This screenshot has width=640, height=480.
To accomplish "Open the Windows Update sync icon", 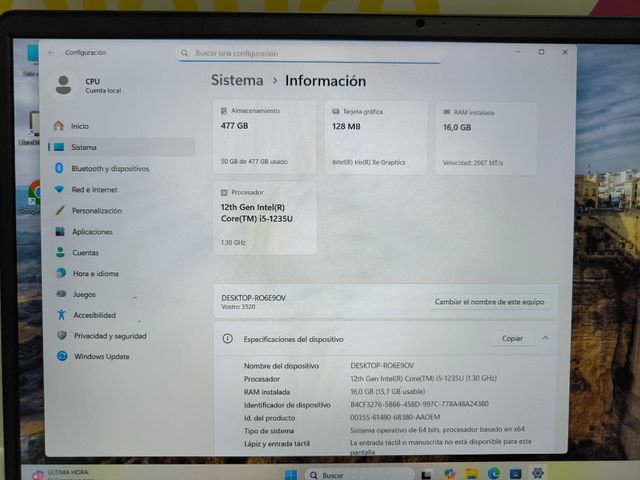I will (x=62, y=356).
